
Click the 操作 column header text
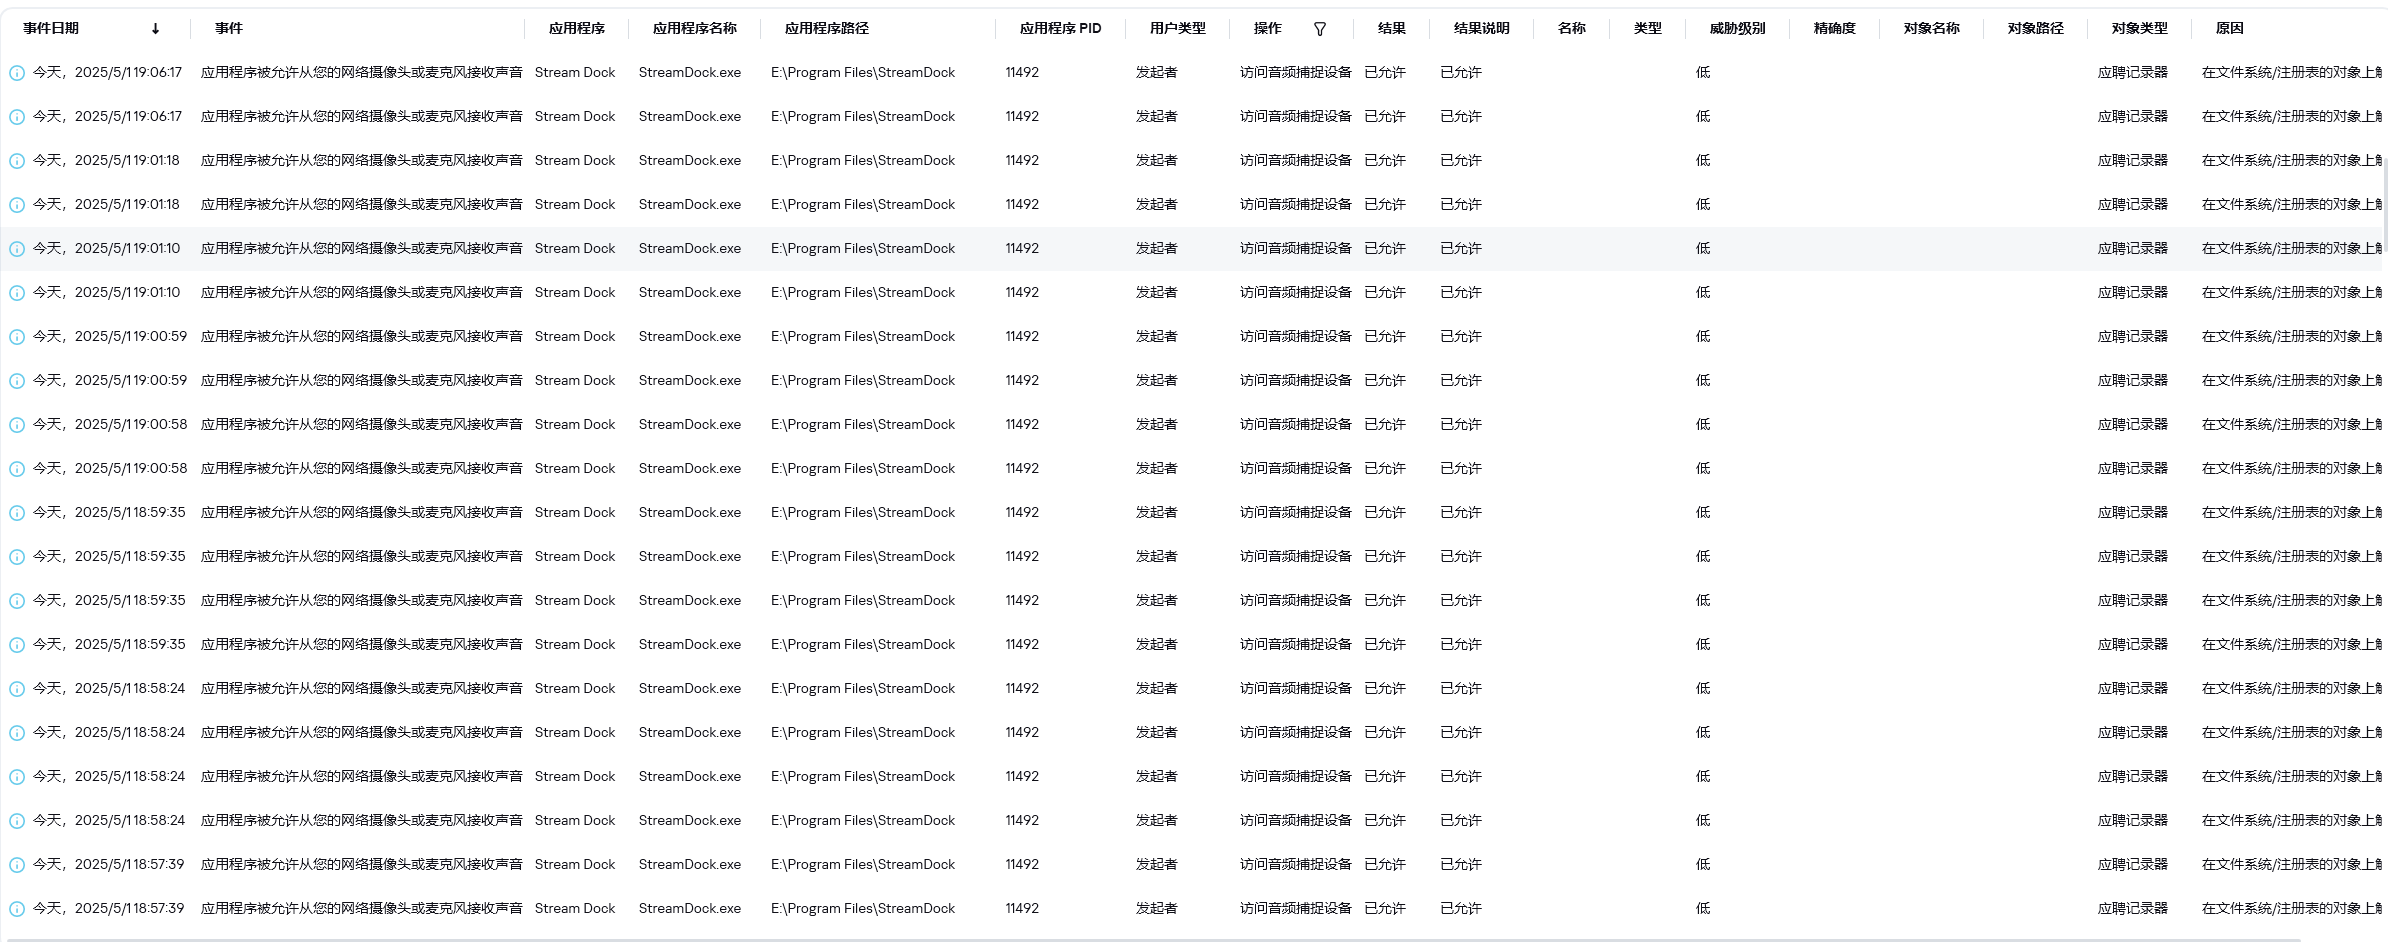[x=1268, y=28]
